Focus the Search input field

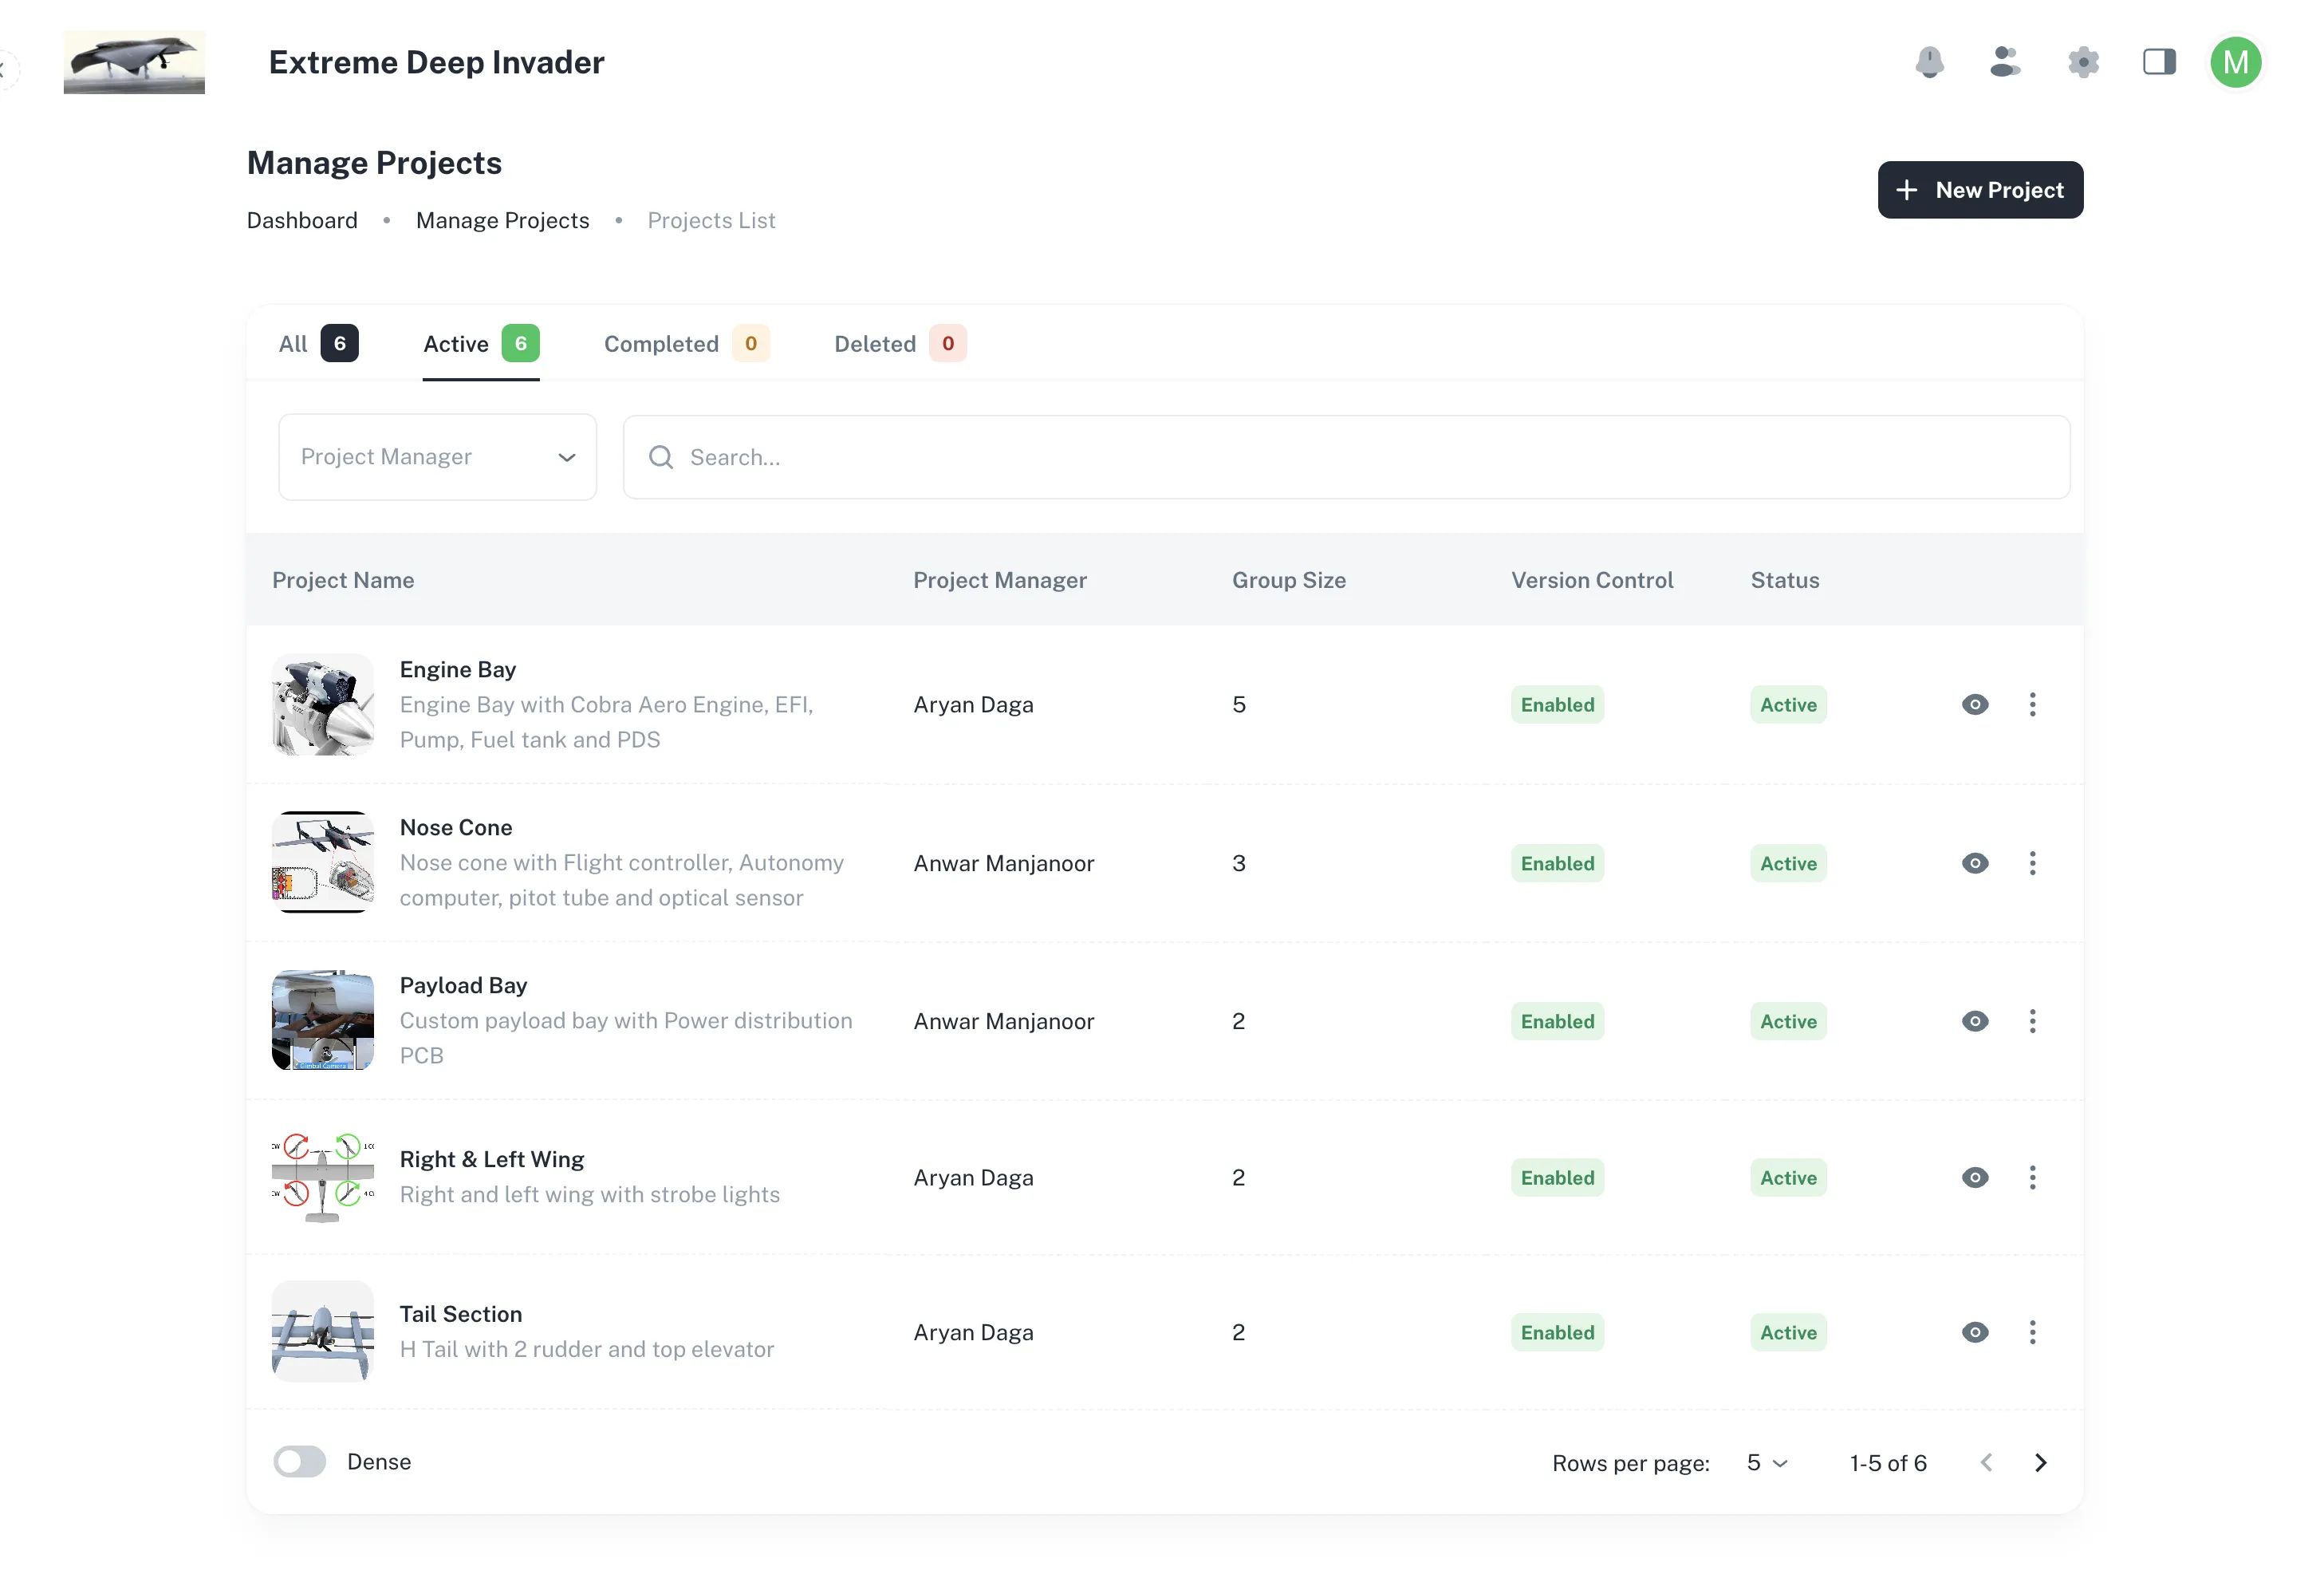click(1346, 457)
